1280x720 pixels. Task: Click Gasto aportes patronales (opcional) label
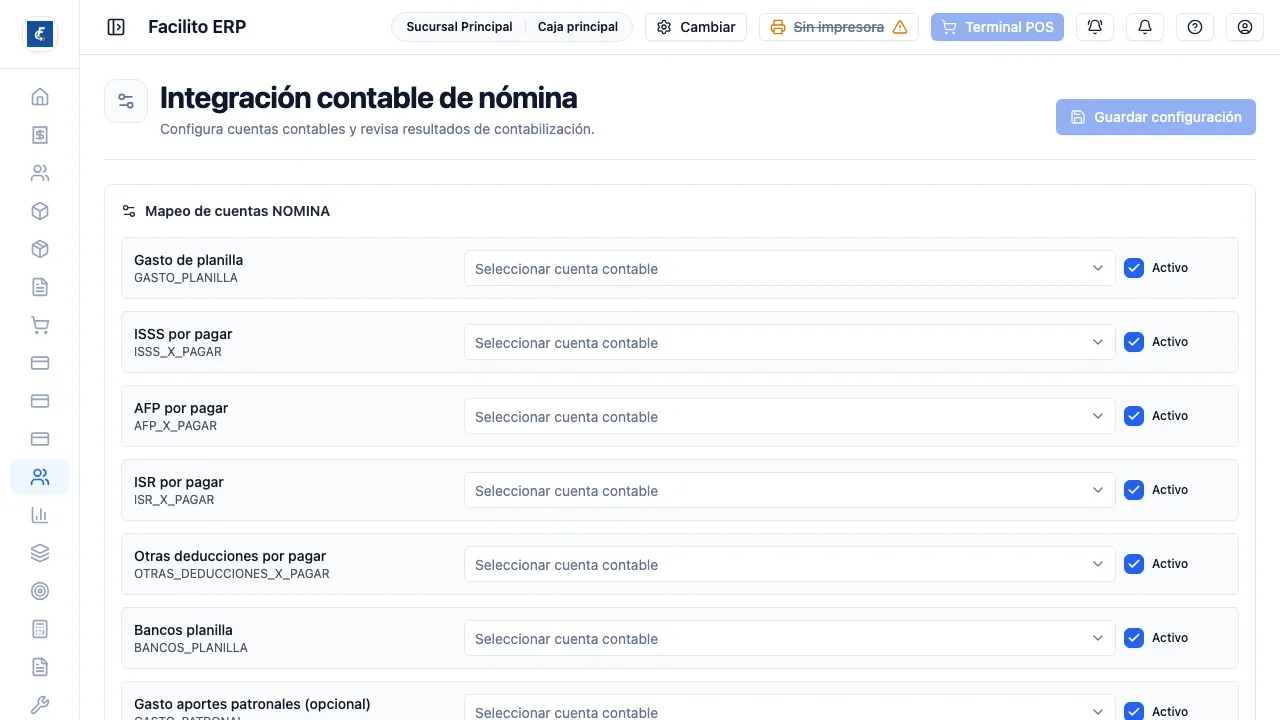[252, 704]
